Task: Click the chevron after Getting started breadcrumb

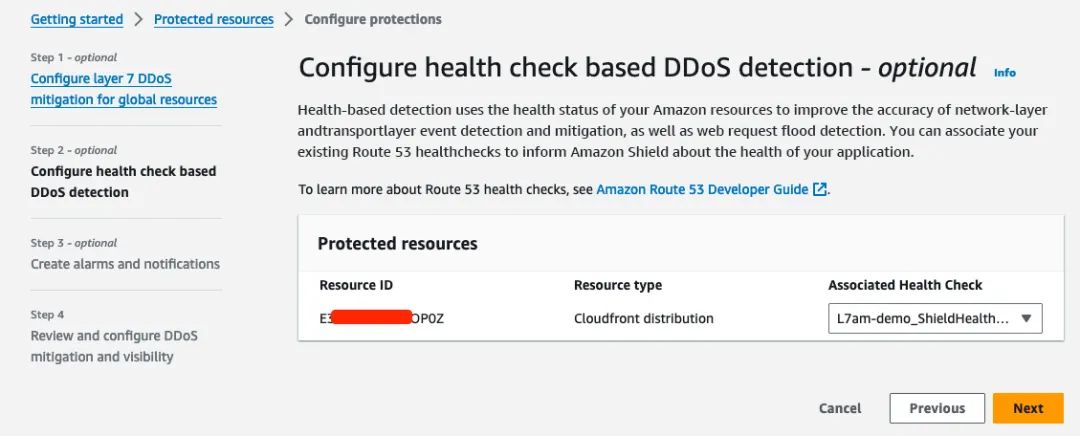Action: [138, 19]
